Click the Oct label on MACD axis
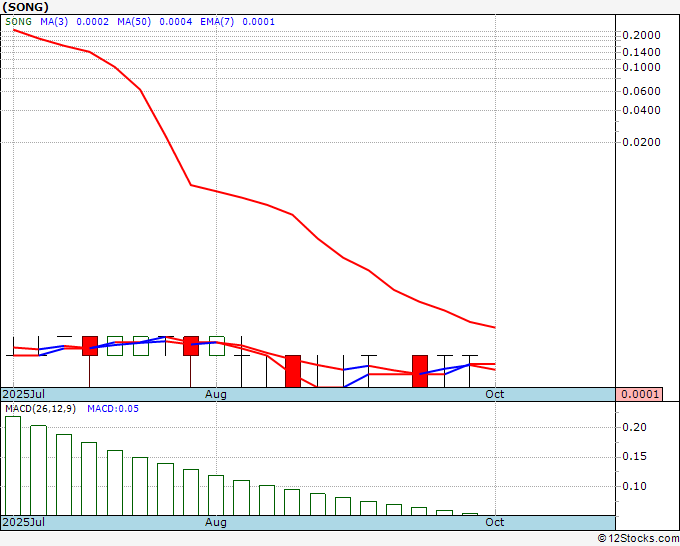 tap(494, 522)
